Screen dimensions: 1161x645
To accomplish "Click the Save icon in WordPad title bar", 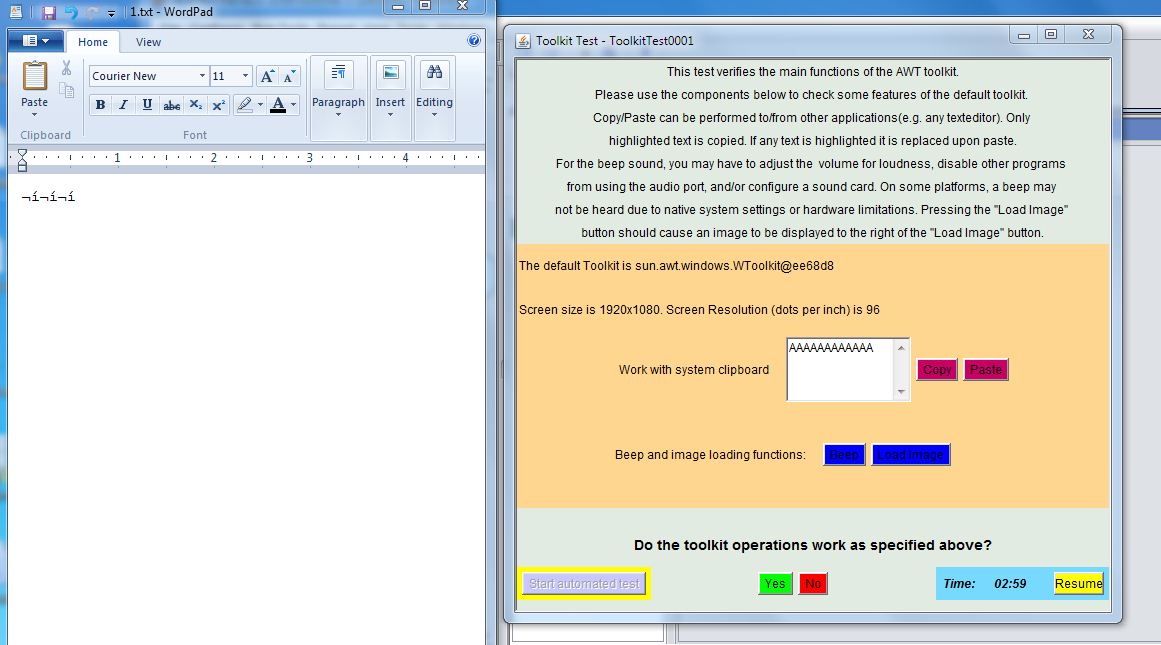I will [x=48, y=13].
